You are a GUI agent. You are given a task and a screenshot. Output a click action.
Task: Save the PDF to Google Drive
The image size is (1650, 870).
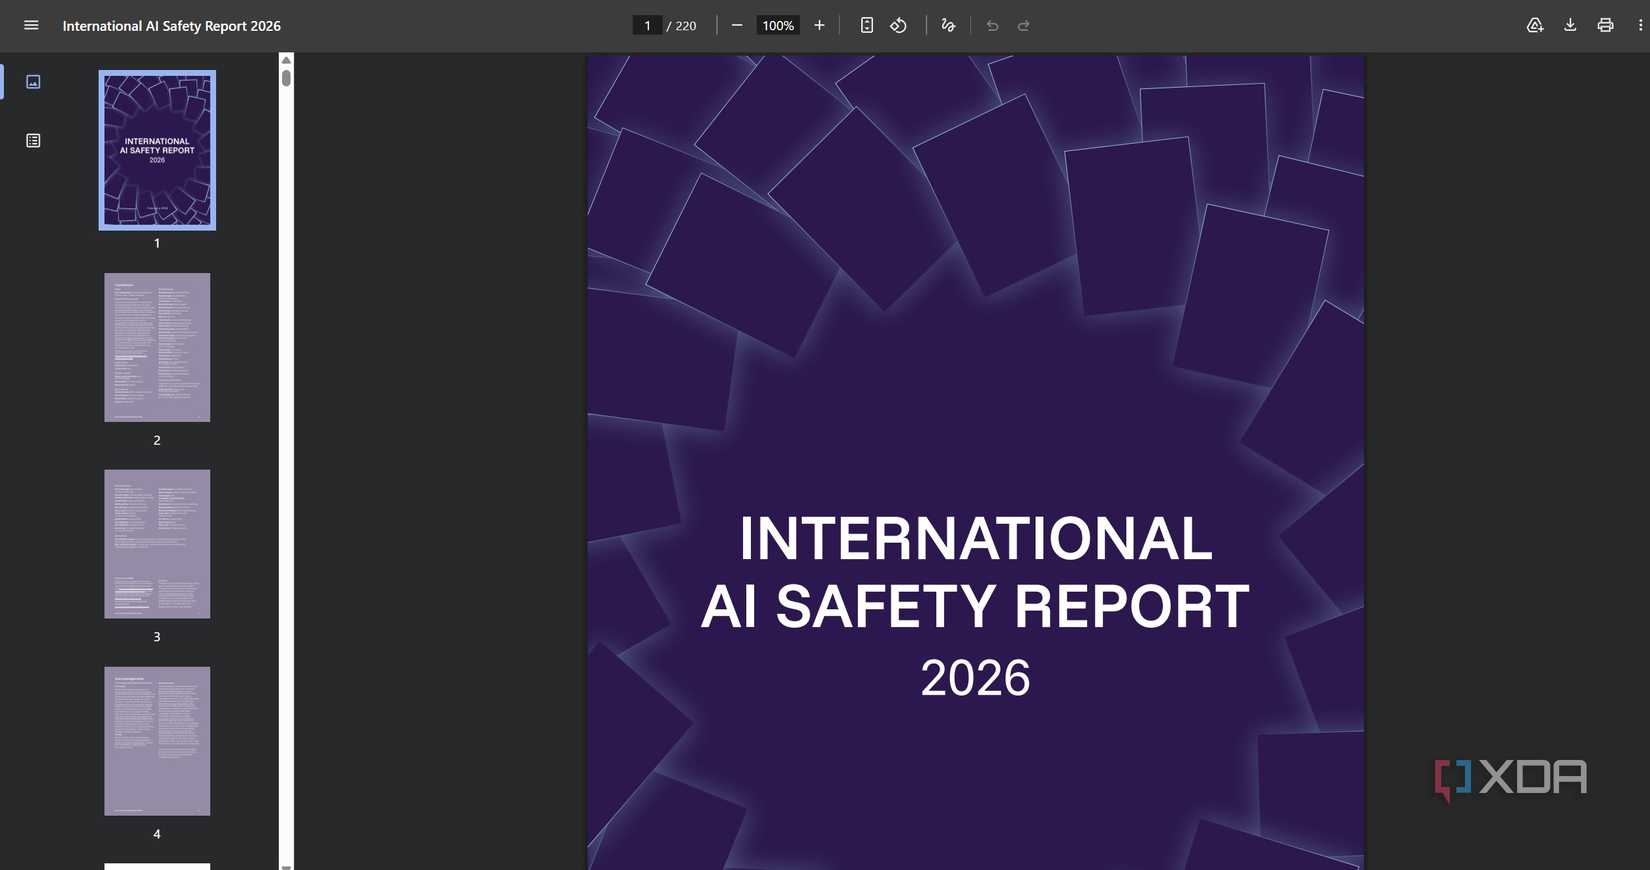[x=1535, y=26]
